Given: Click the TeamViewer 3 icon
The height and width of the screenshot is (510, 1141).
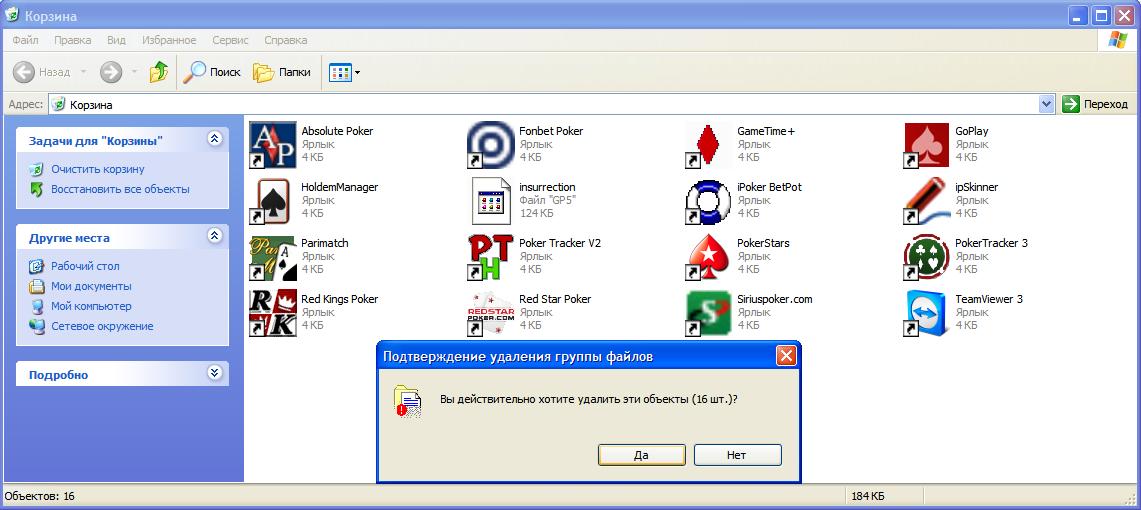Looking at the screenshot, I should [x=926, y=313].
